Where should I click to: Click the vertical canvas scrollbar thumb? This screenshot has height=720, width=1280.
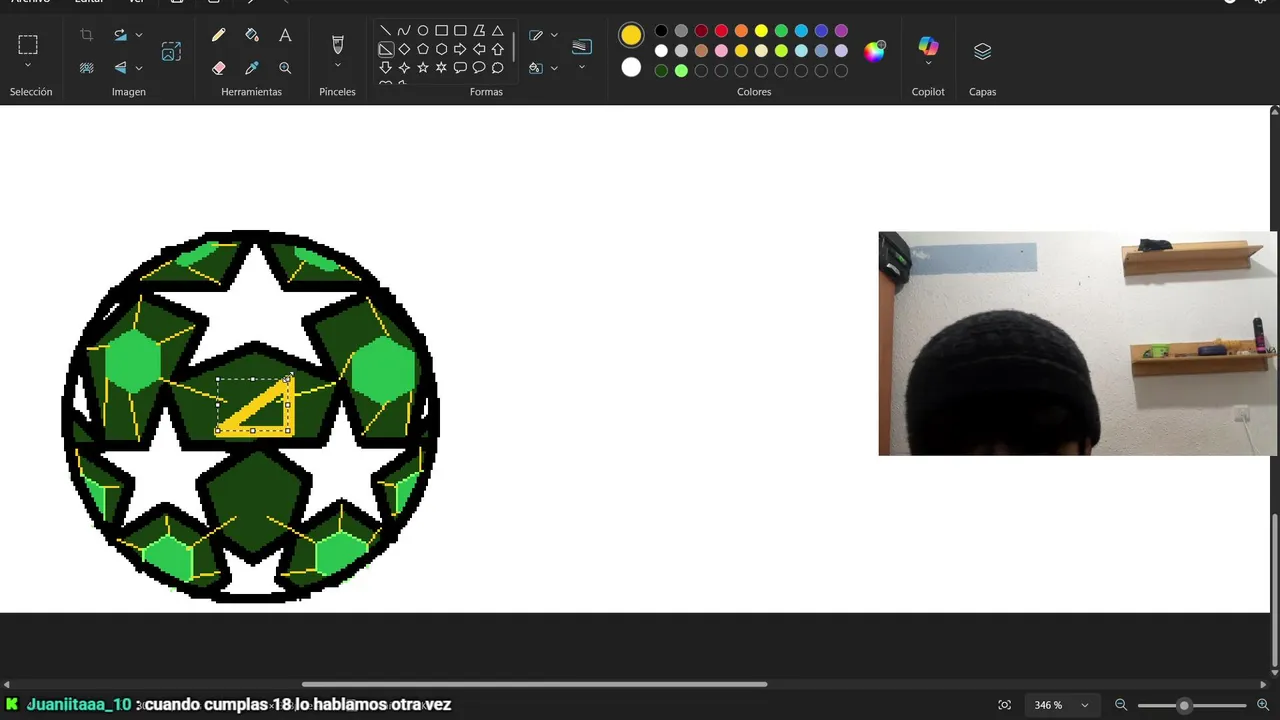pyautogui.click(x=1274, y=591)
